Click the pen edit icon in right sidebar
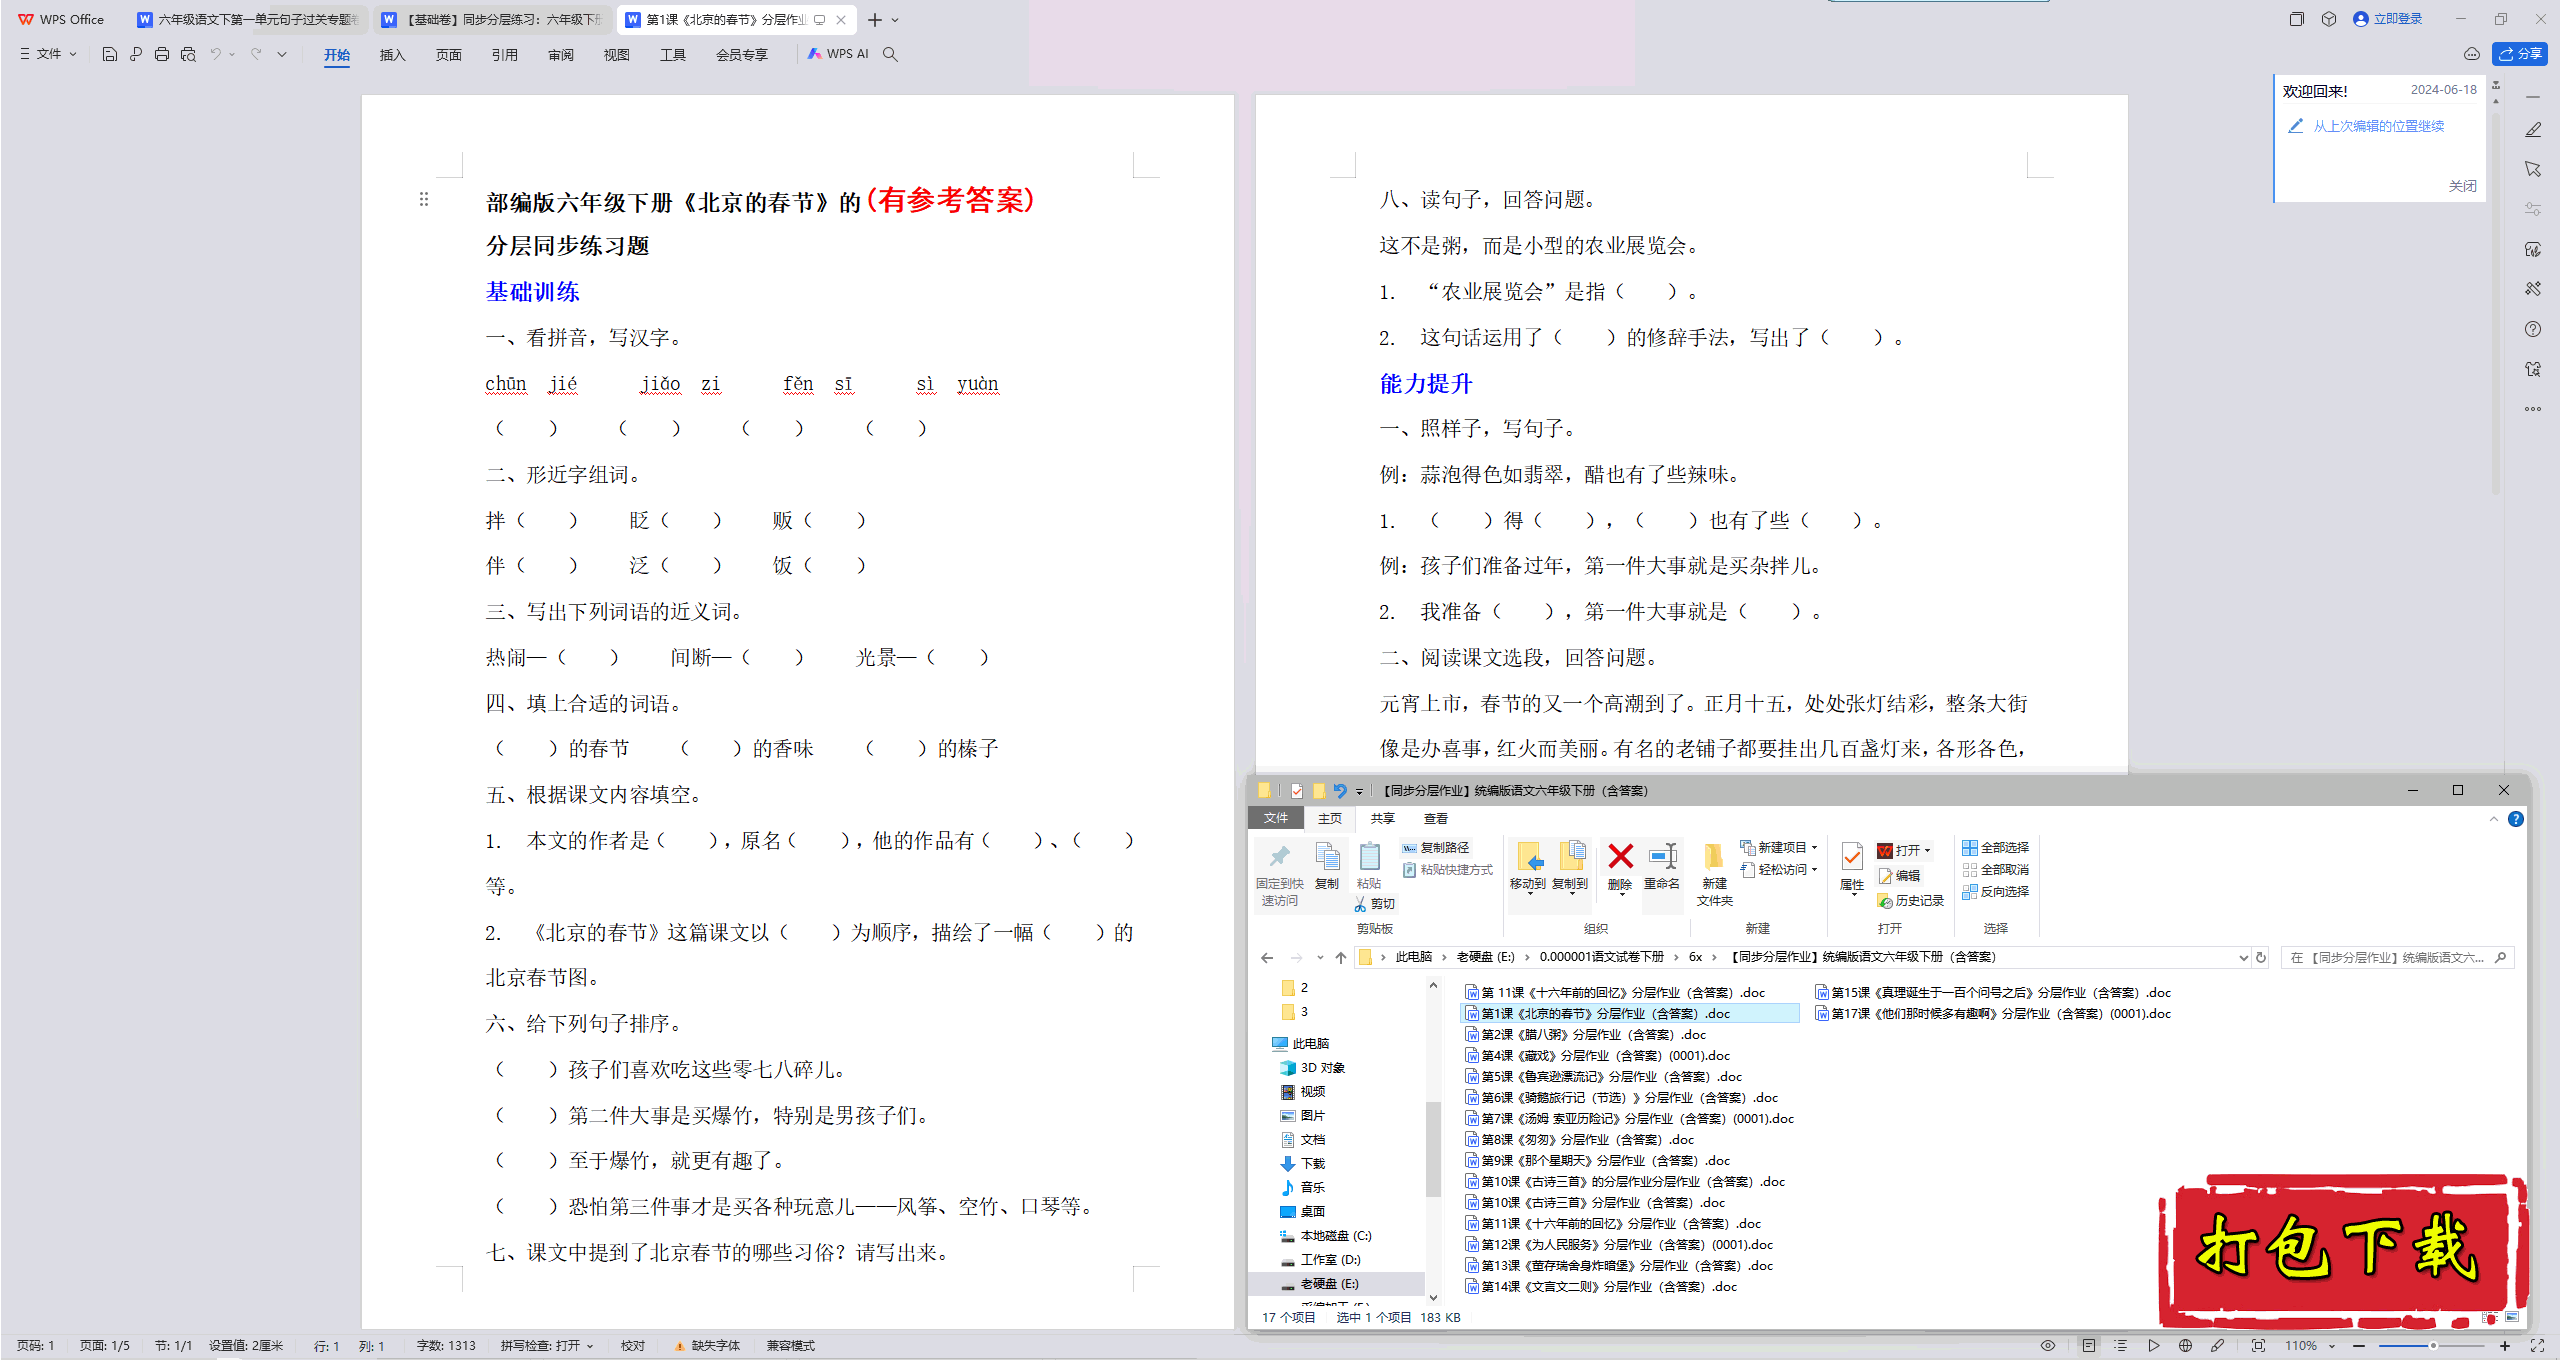2560x1360 pixels. (2533, 130)
